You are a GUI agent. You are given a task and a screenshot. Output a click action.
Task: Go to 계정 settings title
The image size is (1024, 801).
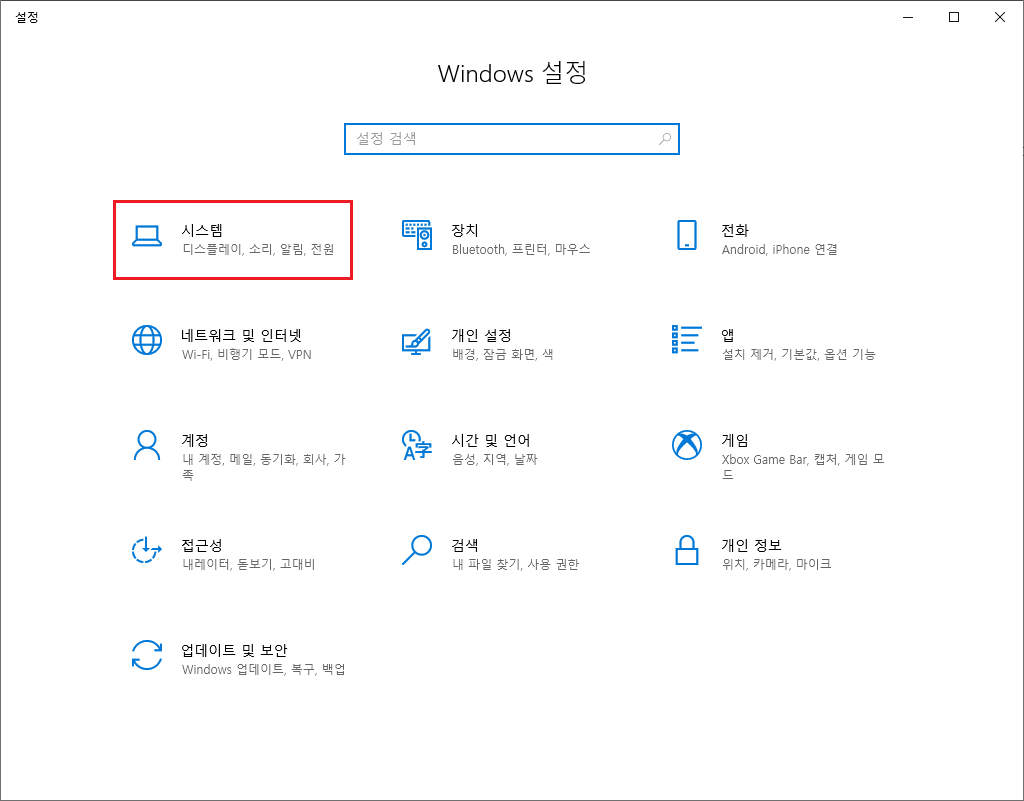pos(195,441)
